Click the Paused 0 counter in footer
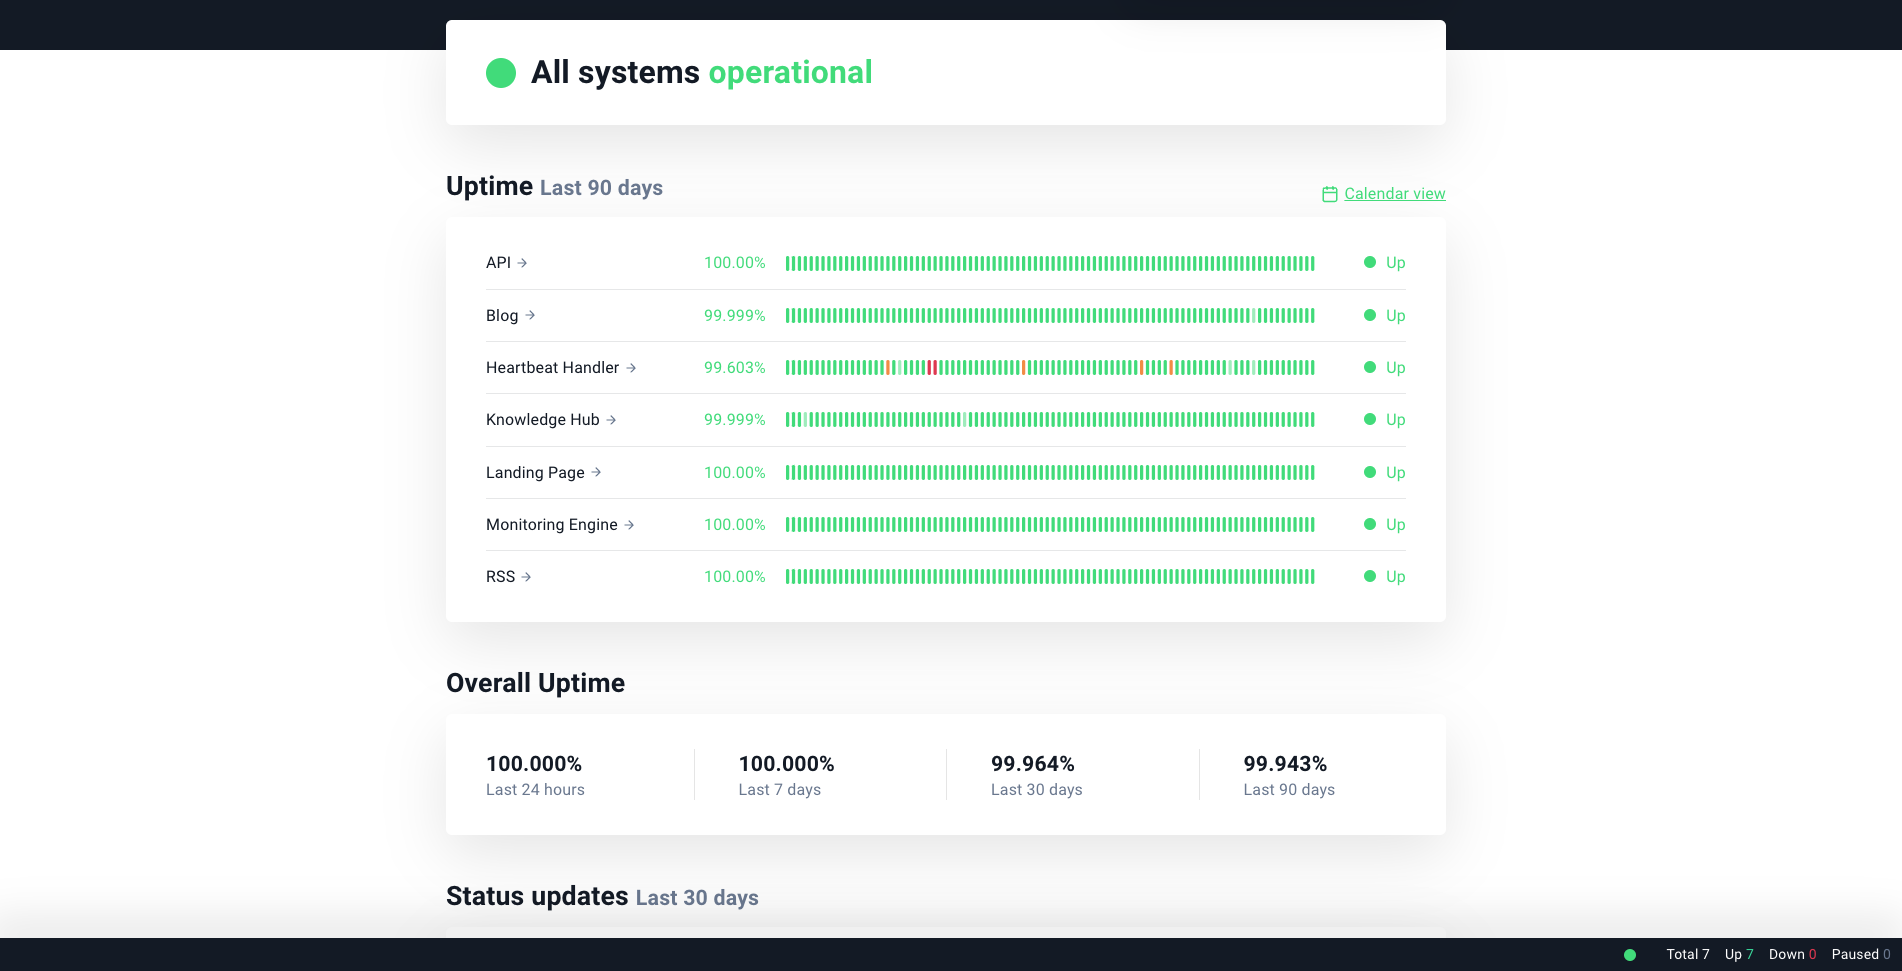The height and width of the screenshot is (971, 1902). click(x=1860, y=954)
